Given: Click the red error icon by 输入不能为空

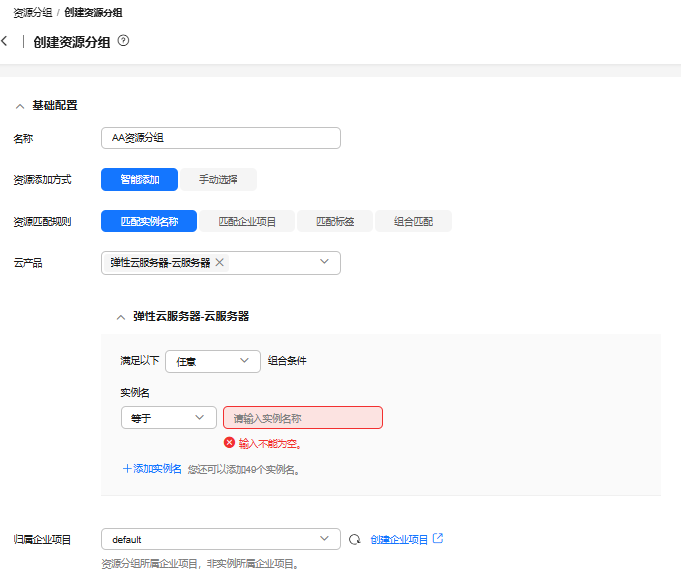Looking at the screenshot, I should point(229,443).
